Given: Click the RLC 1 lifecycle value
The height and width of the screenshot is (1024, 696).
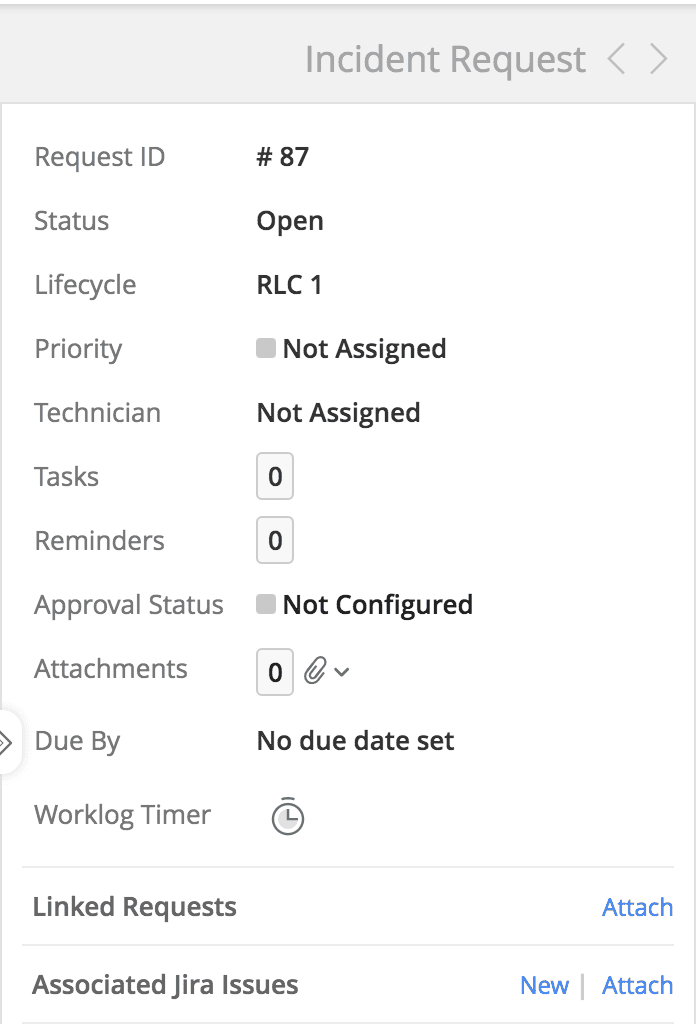Looking at the screenshot, I should point(289,285).
